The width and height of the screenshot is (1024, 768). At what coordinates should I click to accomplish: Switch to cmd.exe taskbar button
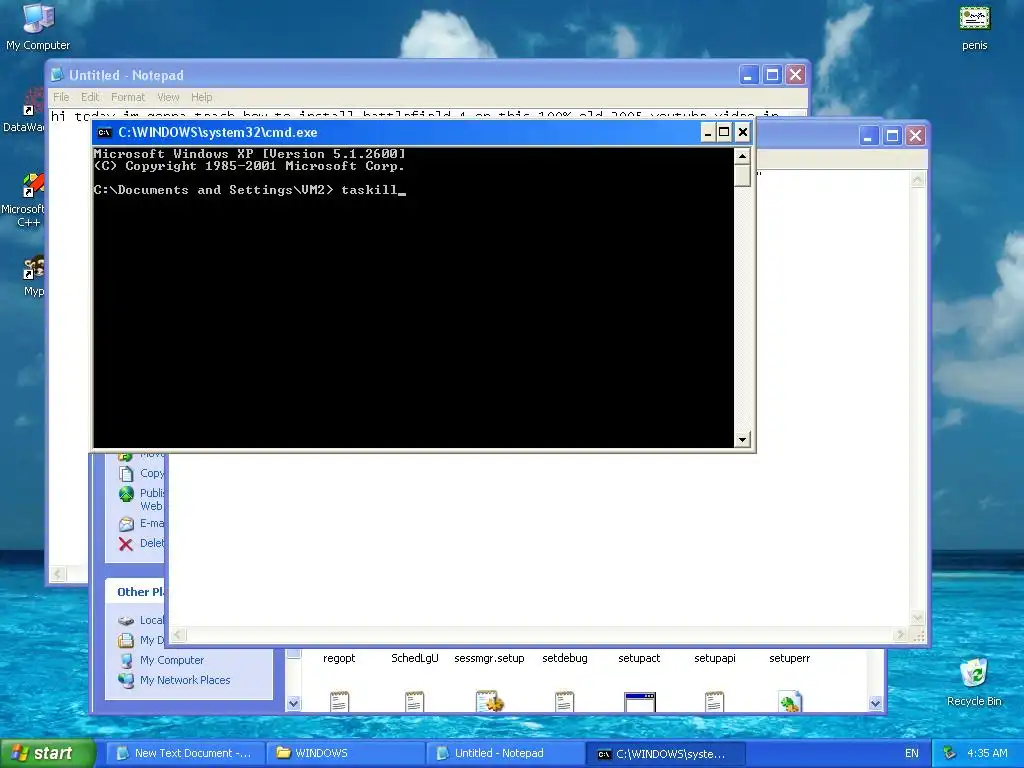[665, 753]
